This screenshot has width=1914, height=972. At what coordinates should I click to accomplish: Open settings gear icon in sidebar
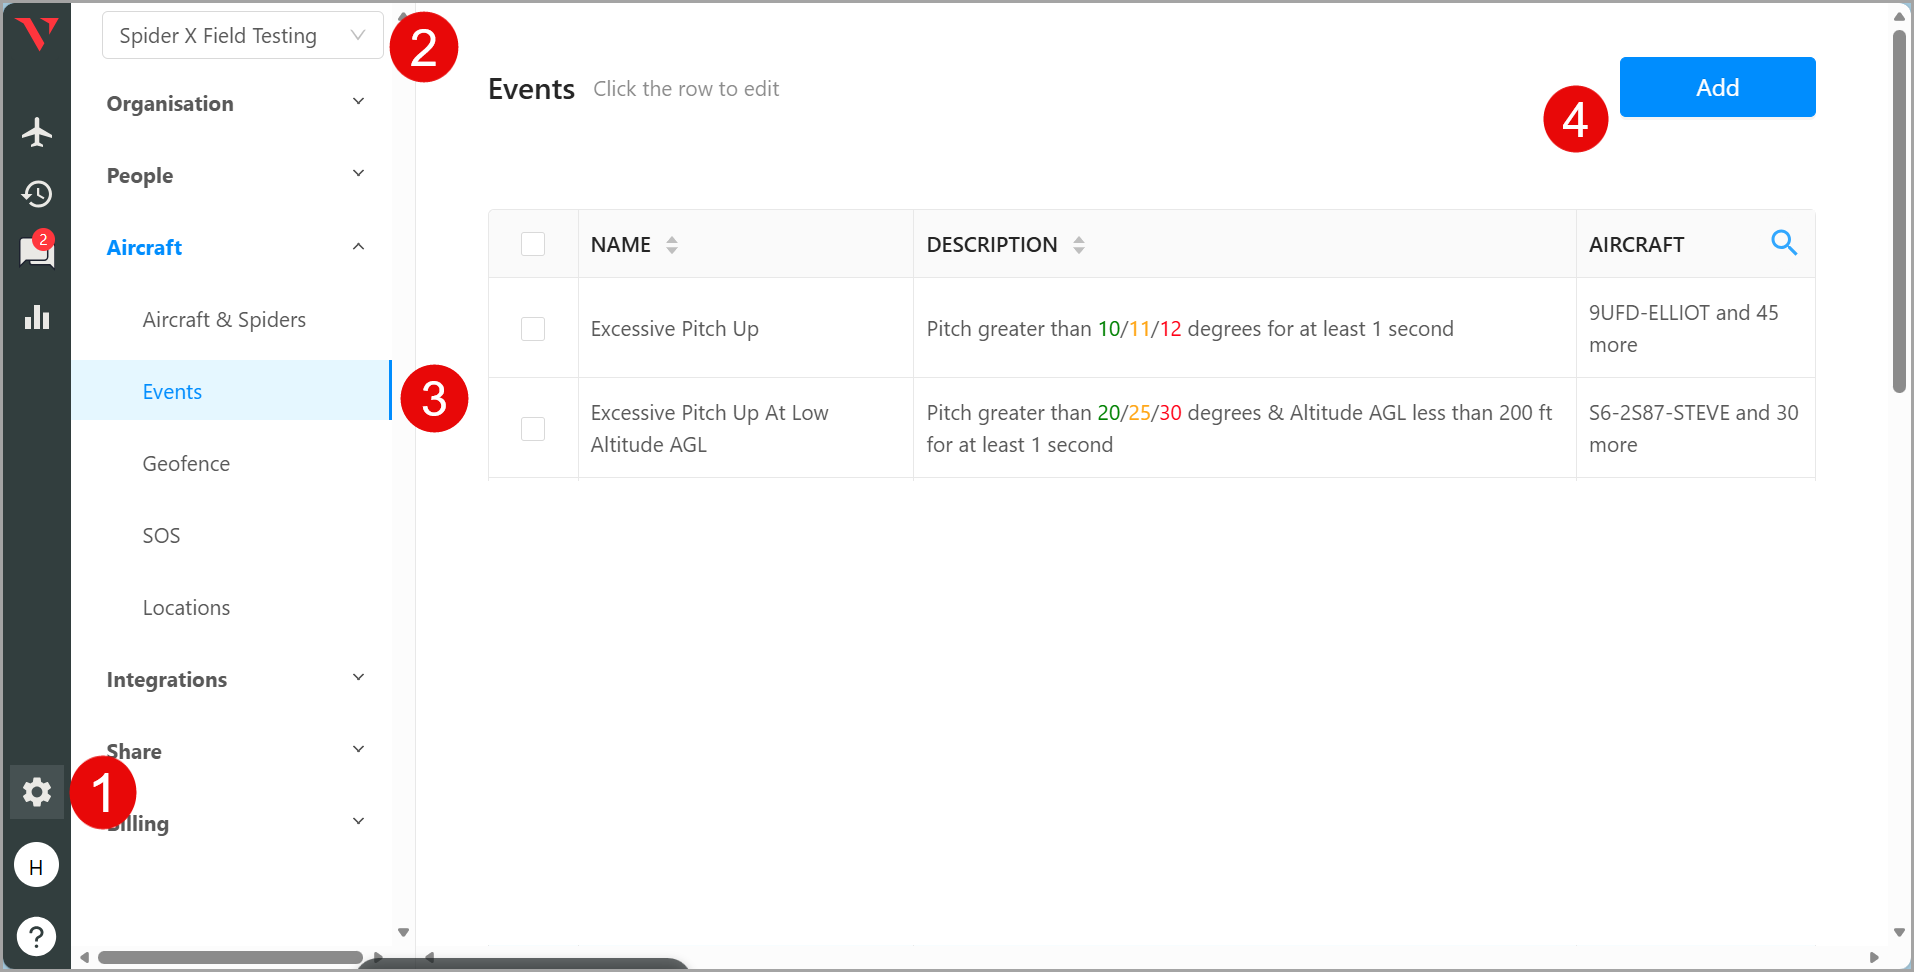point(37,792)
